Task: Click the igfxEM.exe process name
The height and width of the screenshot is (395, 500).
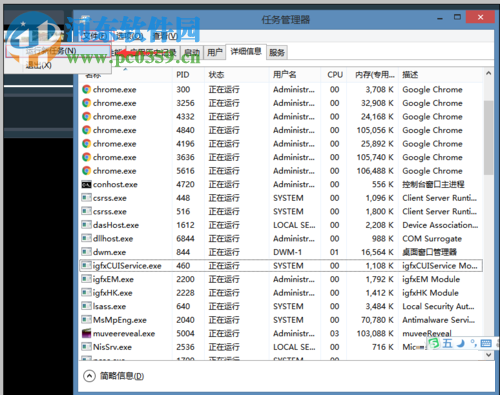Action: click(113, 279)
